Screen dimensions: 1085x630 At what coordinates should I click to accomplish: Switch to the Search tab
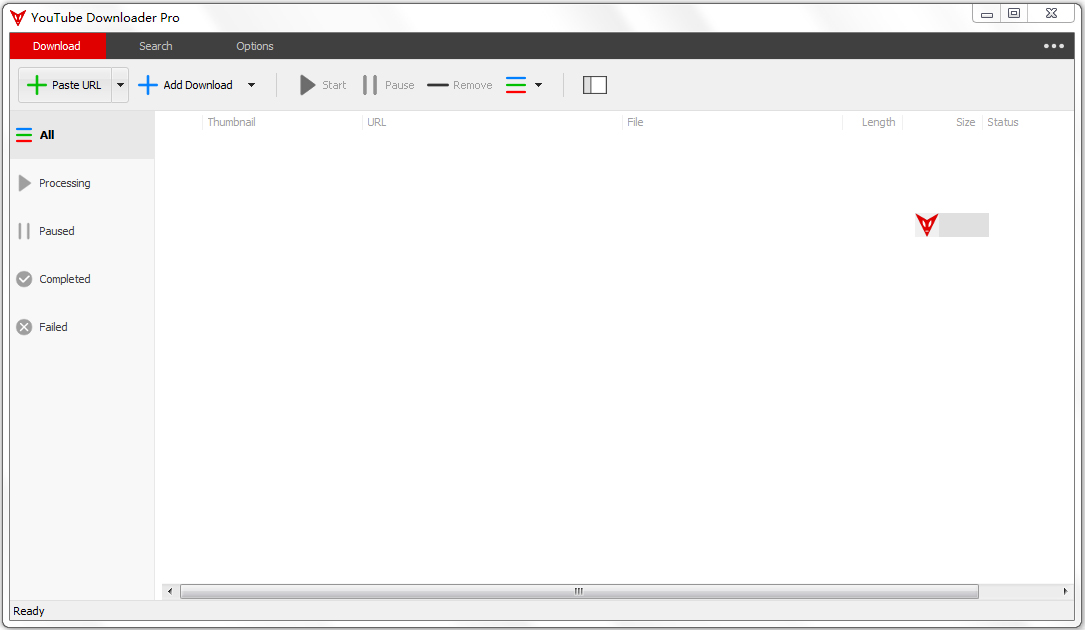155,46
